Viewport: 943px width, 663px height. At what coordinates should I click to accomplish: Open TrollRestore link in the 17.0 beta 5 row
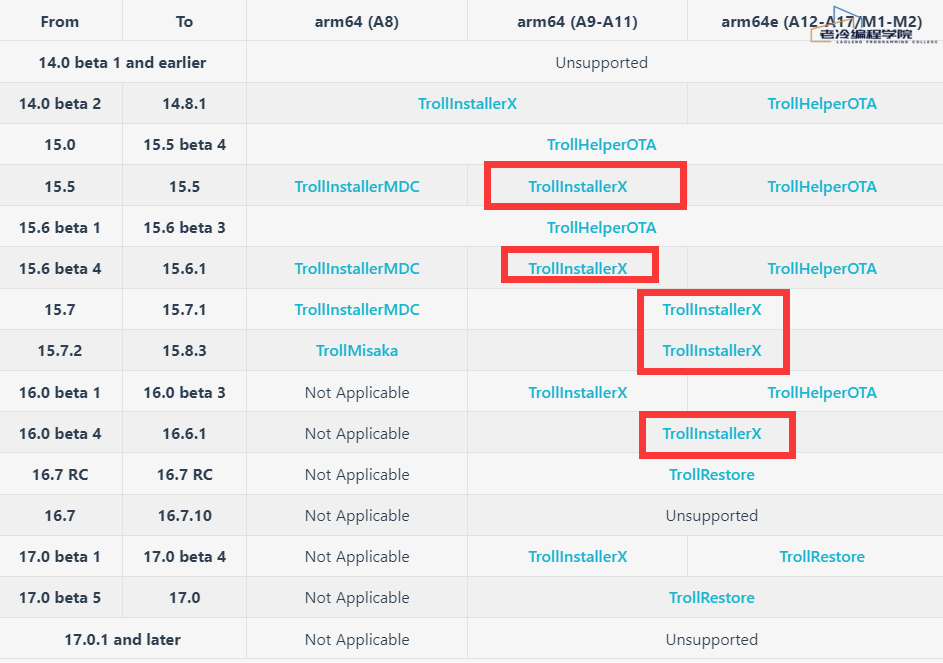tap(711, 597)
